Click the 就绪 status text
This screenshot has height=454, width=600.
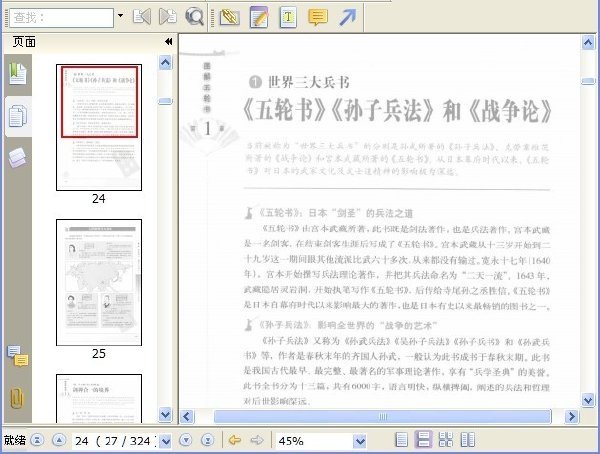15,440
